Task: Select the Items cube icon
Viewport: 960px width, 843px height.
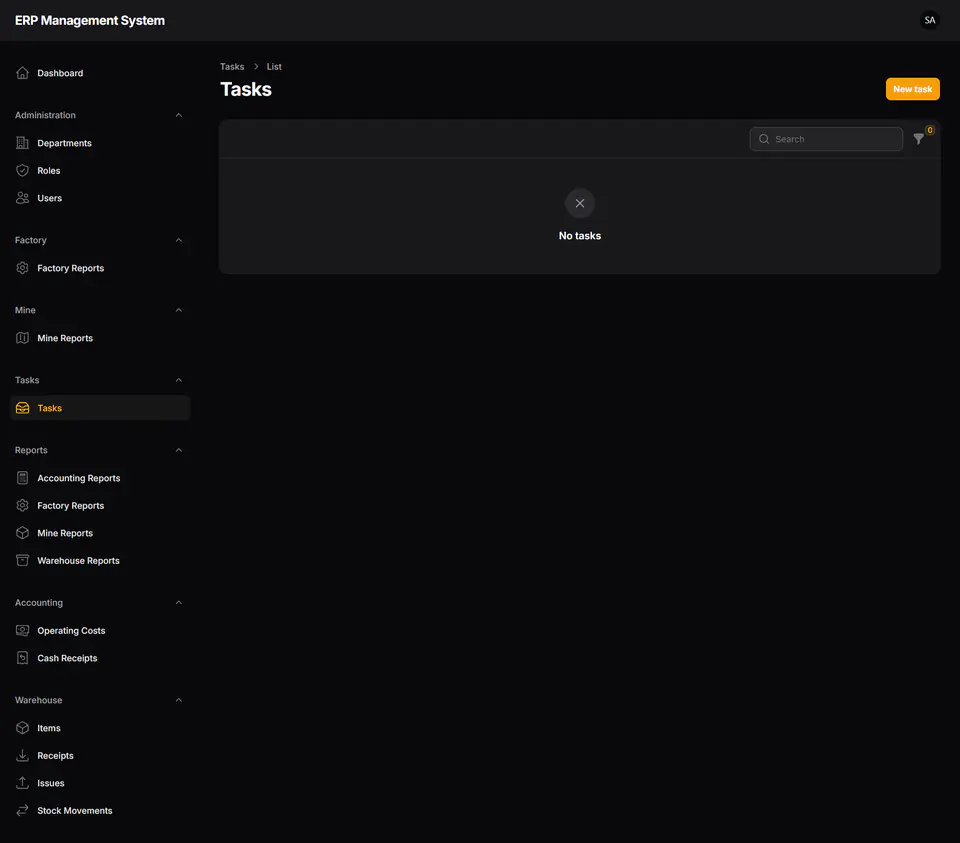Action: pos(23,727)
